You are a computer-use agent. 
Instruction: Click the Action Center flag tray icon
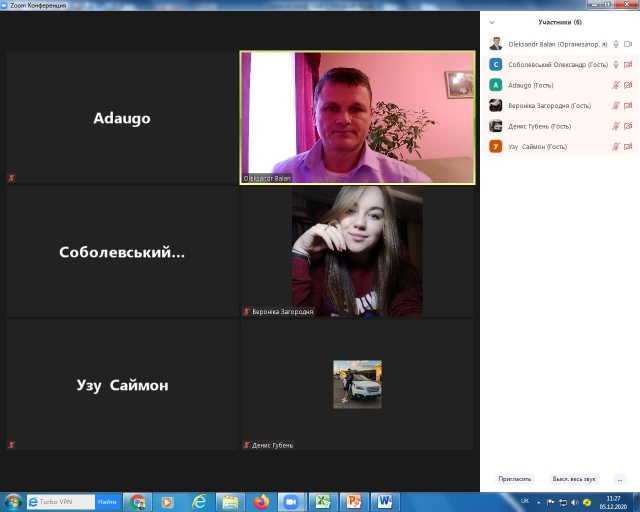(x=550, y=502)
